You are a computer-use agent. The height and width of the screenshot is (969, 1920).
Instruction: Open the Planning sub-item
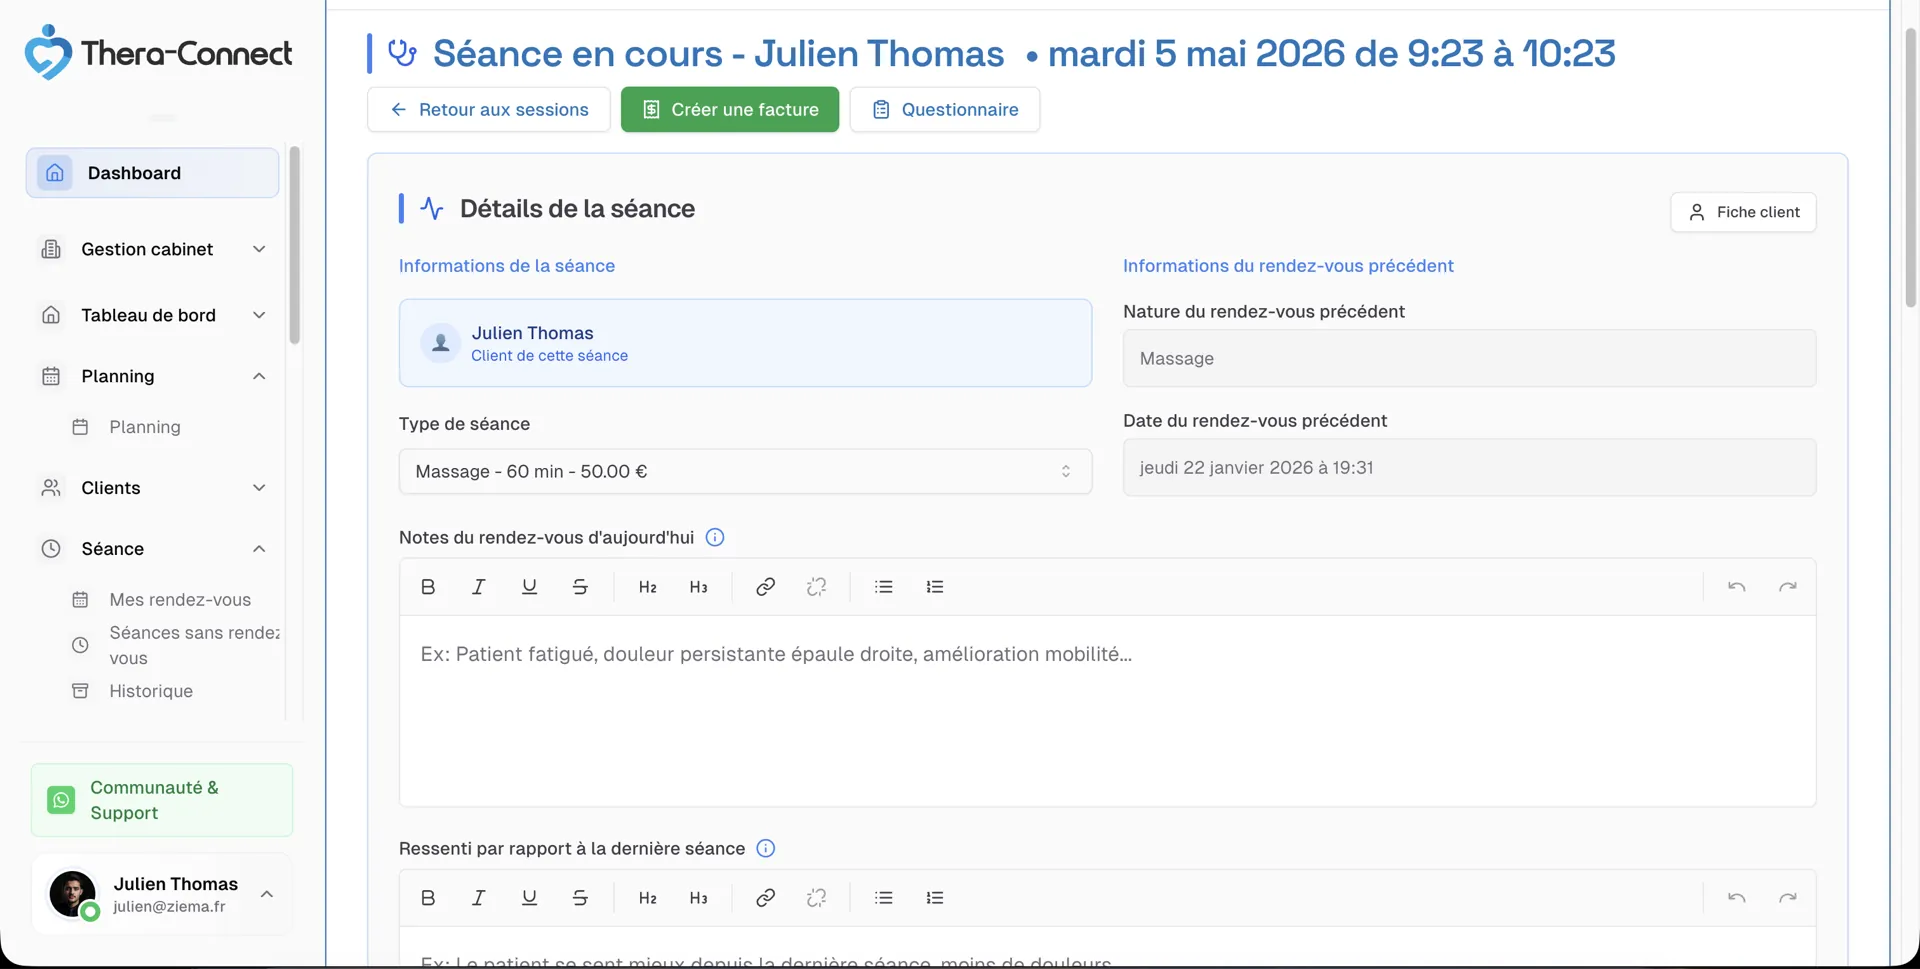[x=145, y=427]
